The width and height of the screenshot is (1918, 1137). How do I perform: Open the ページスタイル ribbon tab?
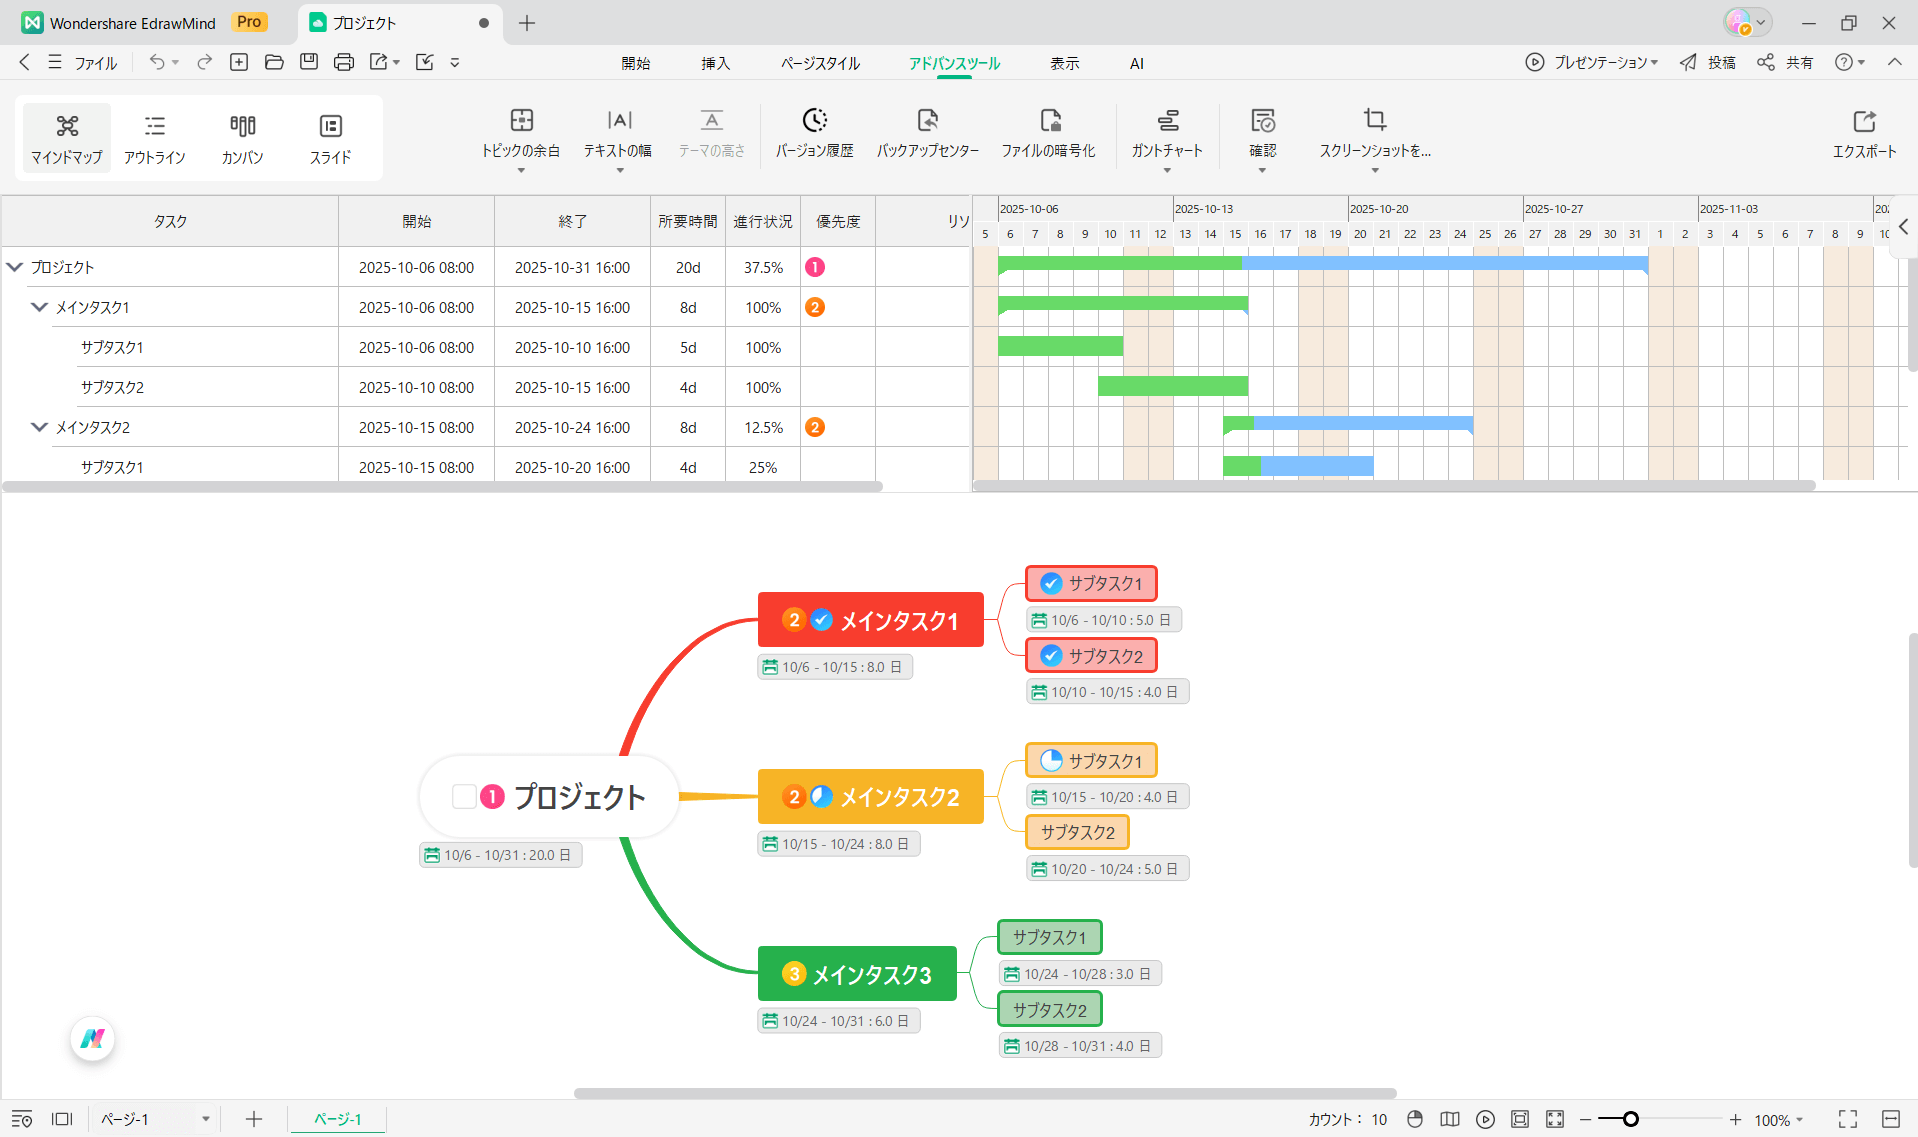(x=820, y=63)
